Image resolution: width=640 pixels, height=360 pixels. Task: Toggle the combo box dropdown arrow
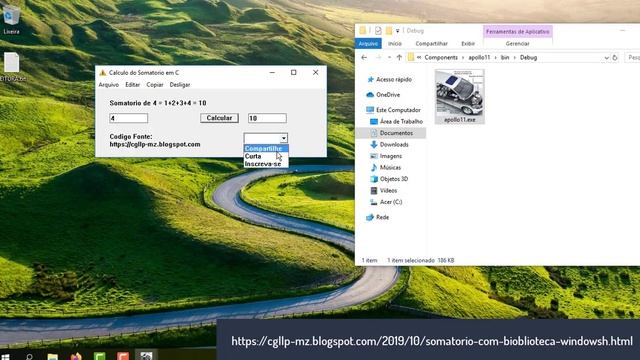coord(284,138)
